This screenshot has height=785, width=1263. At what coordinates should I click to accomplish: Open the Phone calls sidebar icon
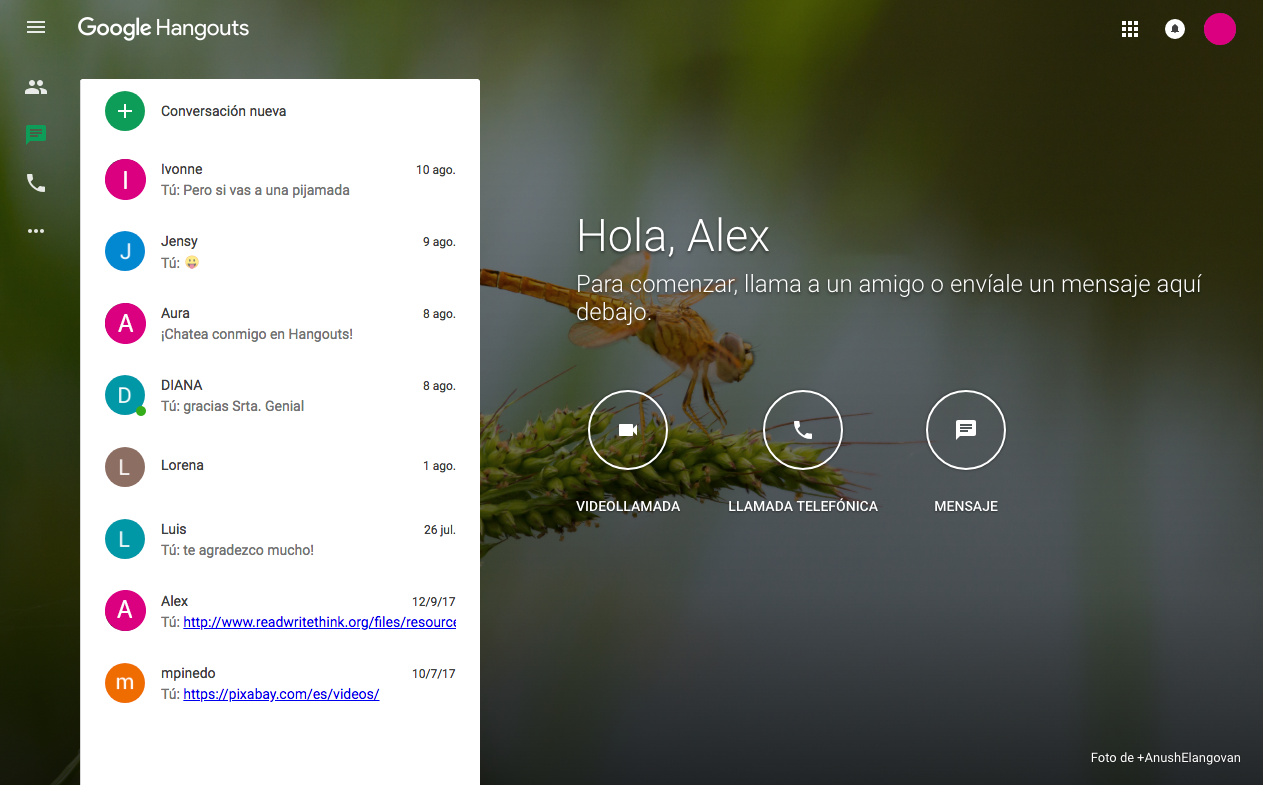pyautogui.click(x=36, y=183)
